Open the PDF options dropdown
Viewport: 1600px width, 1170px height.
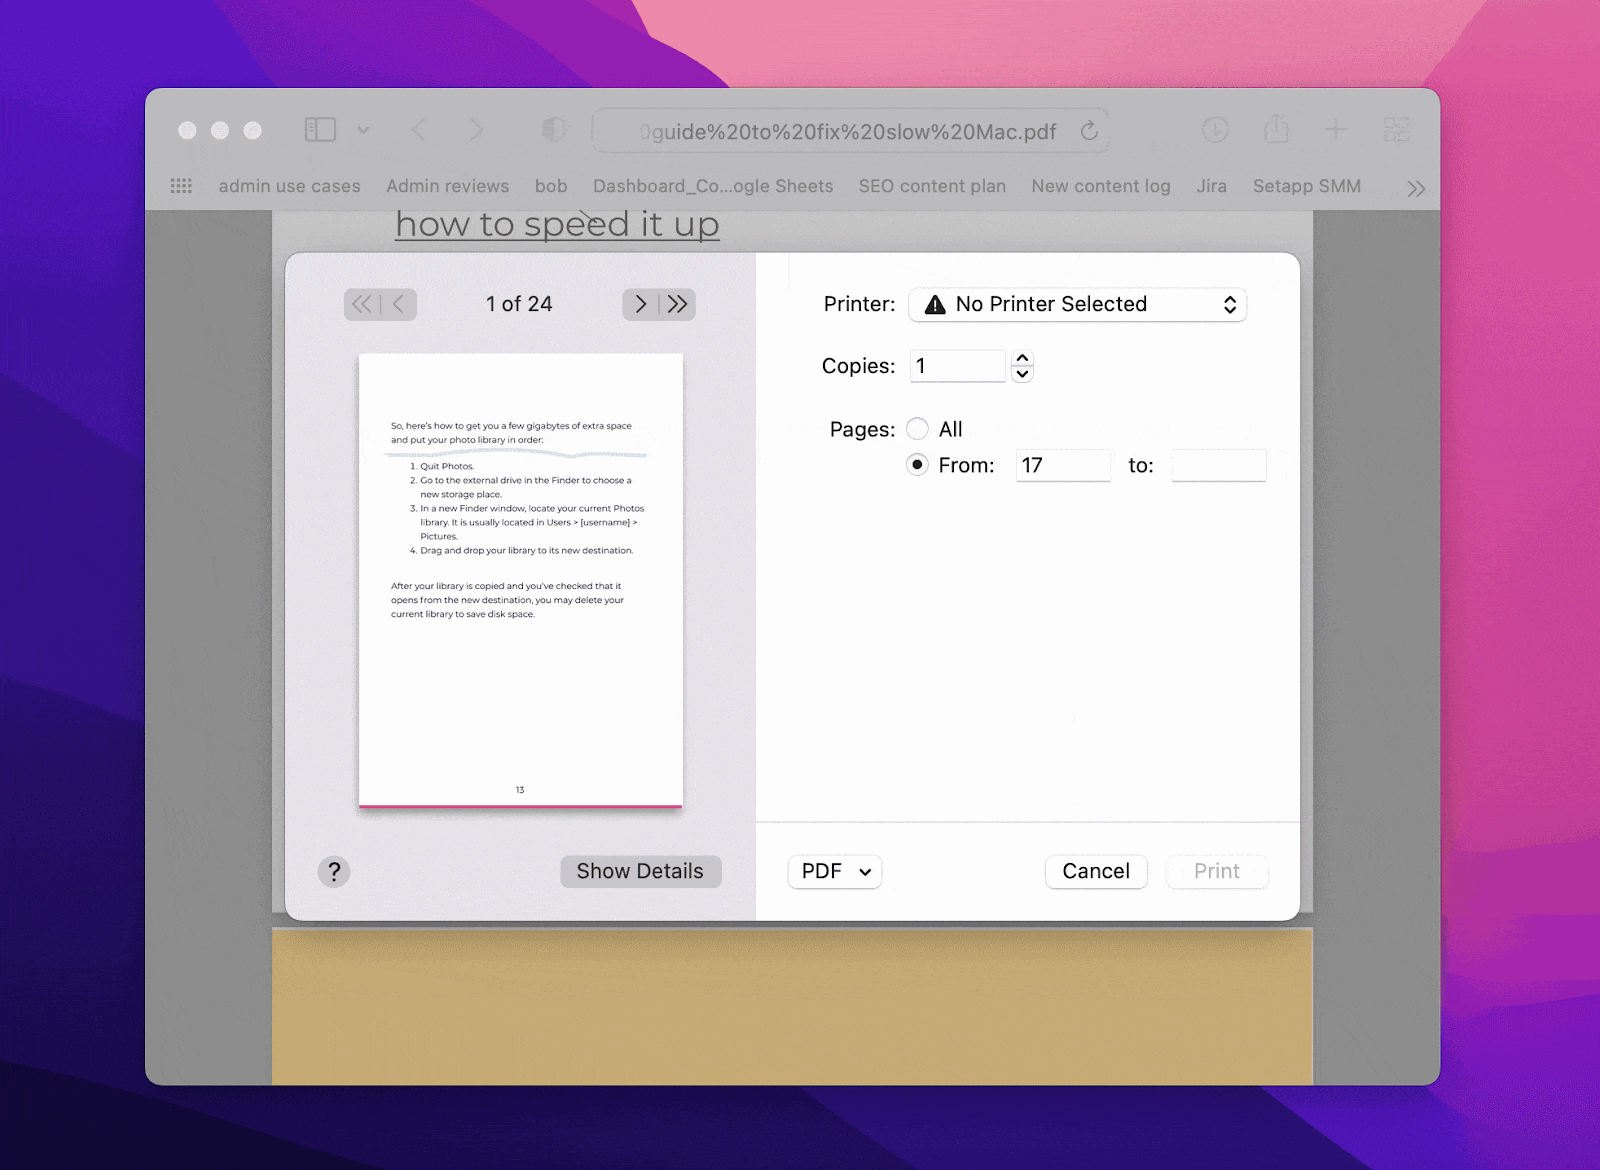(835, 871)
